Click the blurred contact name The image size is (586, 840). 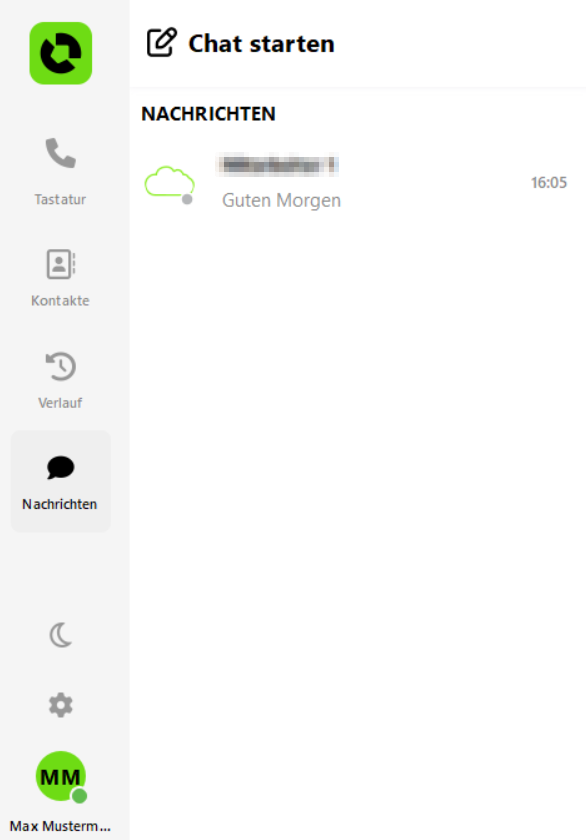[x=277, y=164]
